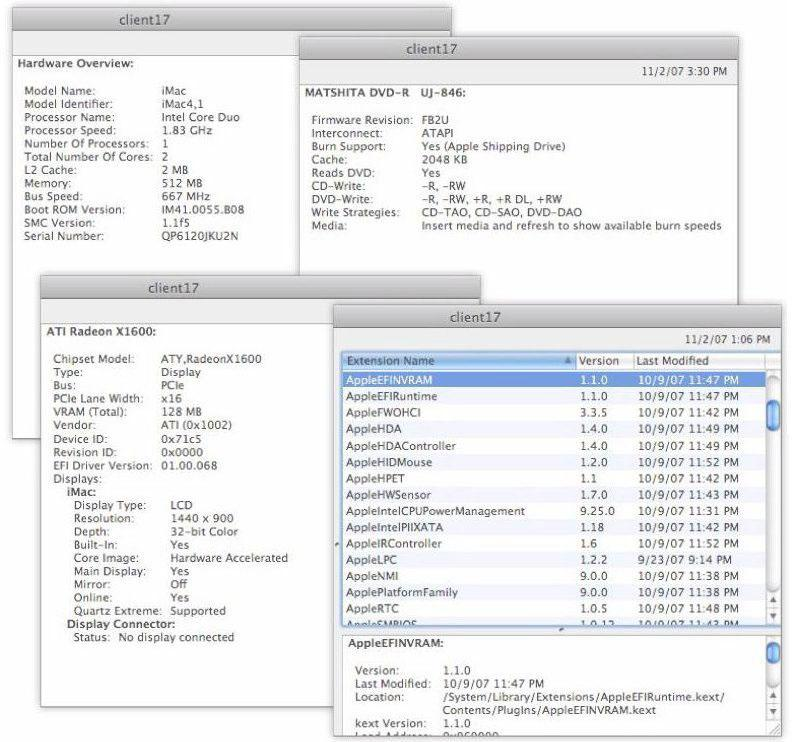Click the extension list scroll down arrow

pyautogui.click(x=773, y=616)
